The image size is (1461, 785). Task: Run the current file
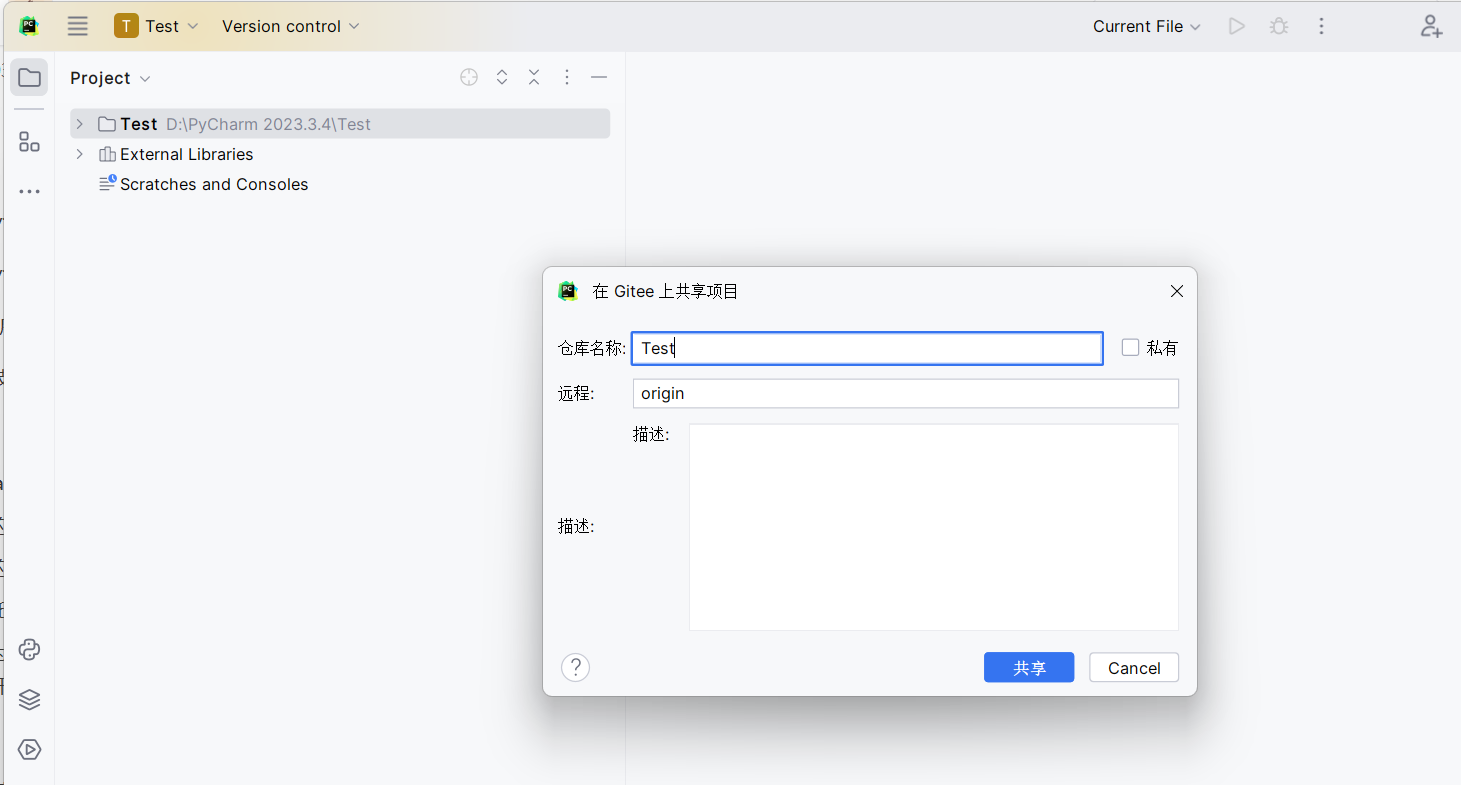[x=1237, y=27]
